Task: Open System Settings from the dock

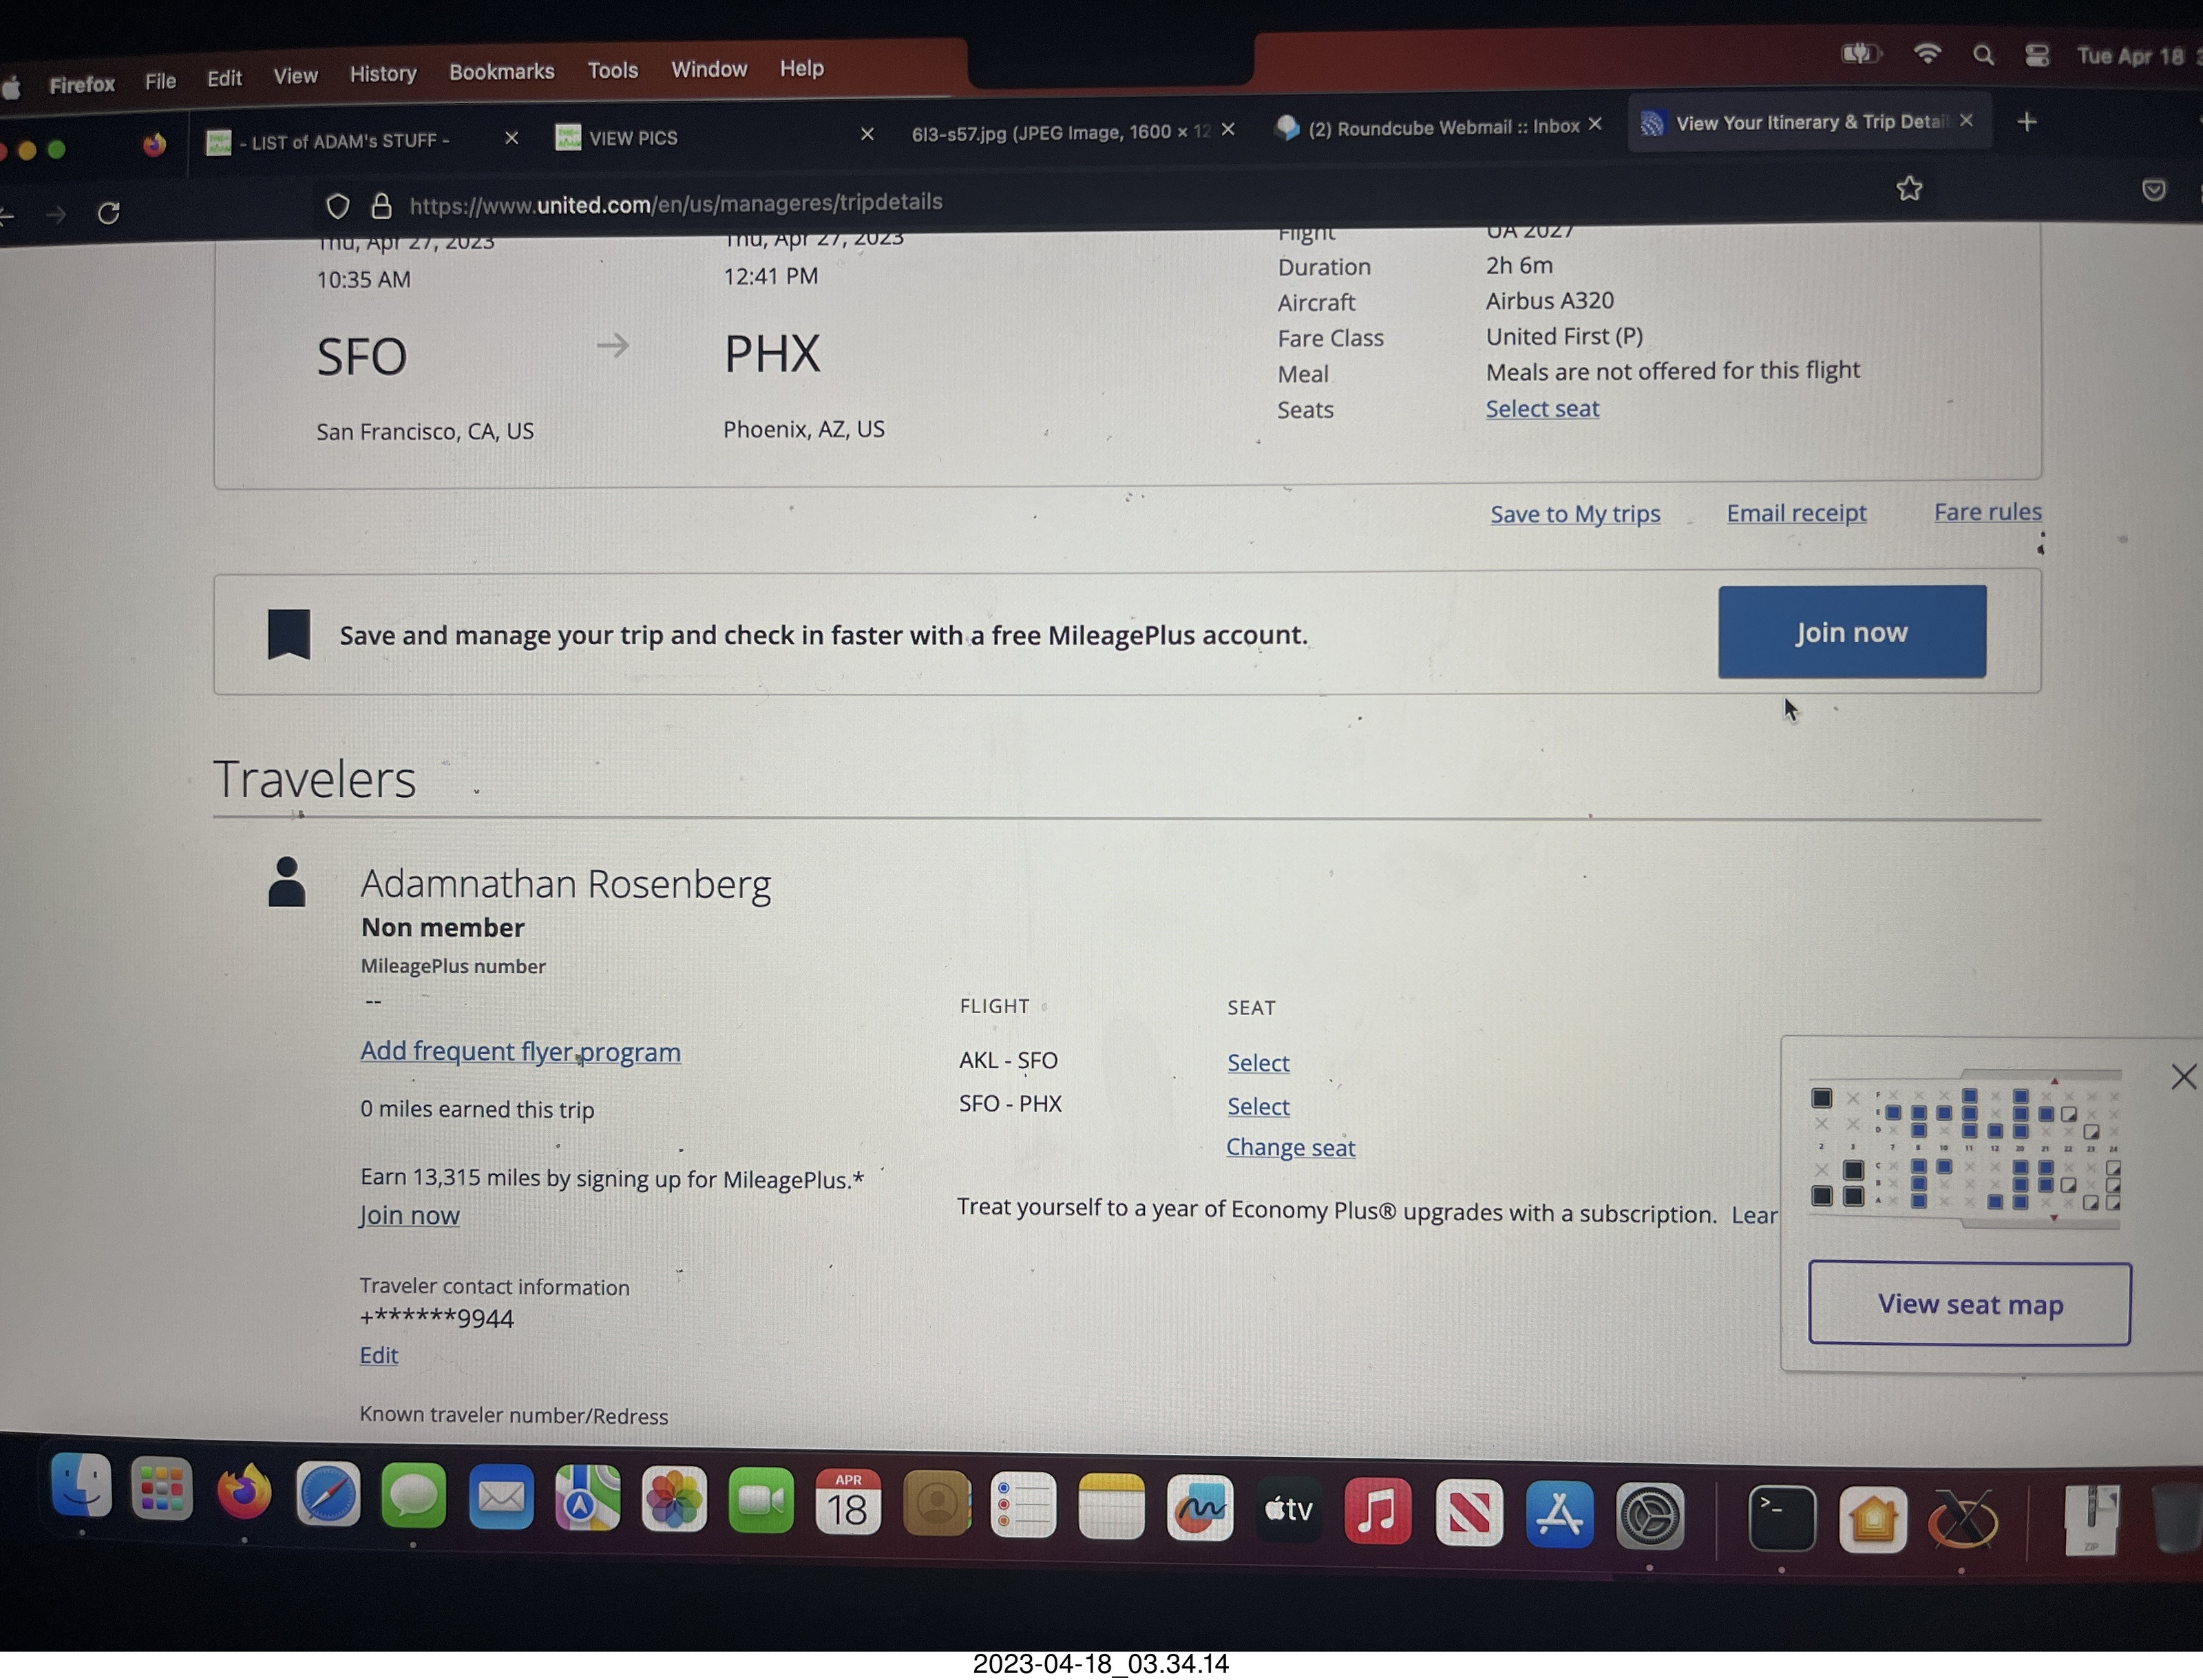Action: pyautogui.click(x=1649, y=1517)
